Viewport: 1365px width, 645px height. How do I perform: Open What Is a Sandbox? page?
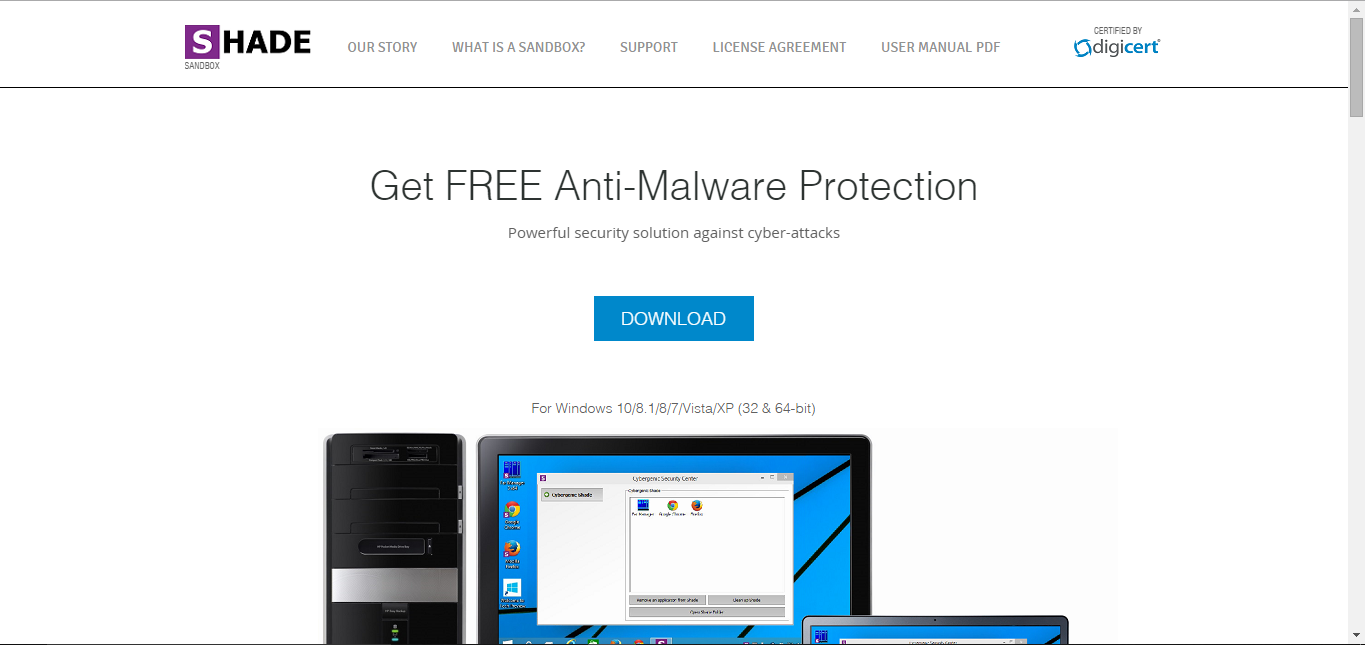pos(518,47)
